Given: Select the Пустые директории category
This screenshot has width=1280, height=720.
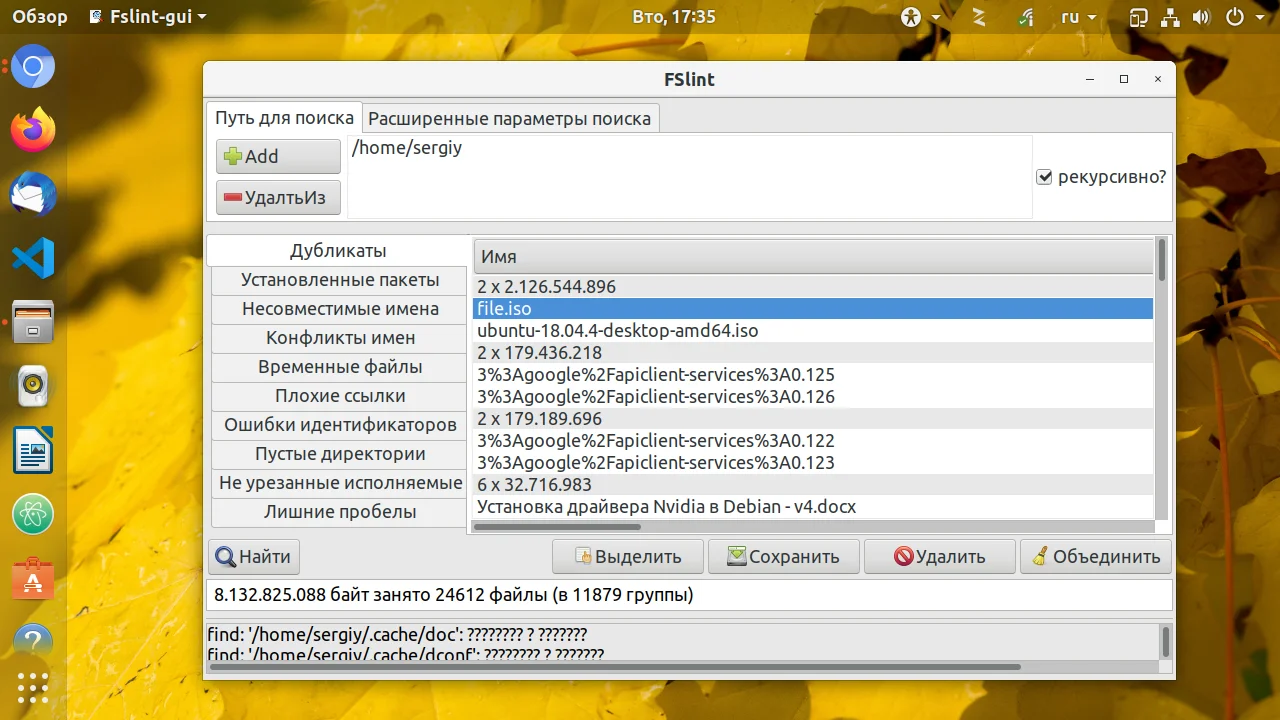Looking at the screenshot, I should [340, 454].
